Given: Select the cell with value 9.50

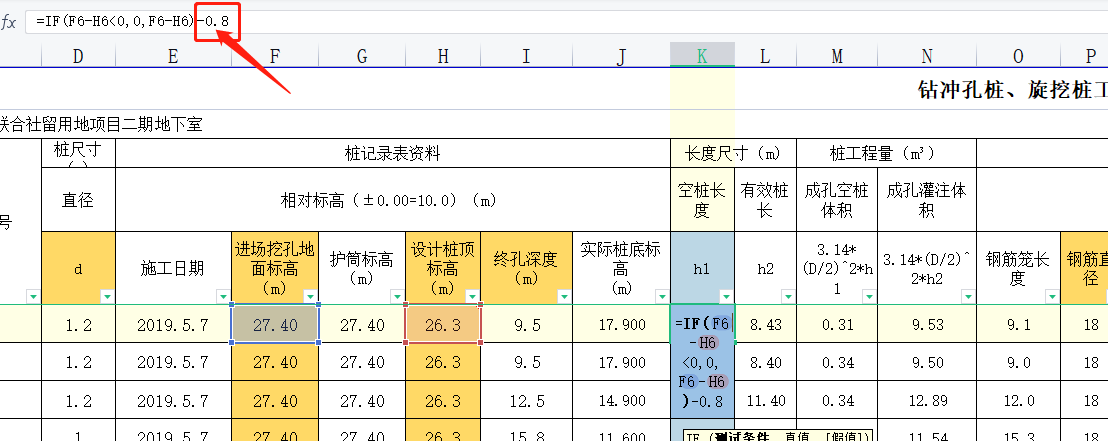Looking at the screenshot, I should click(927, 363).
